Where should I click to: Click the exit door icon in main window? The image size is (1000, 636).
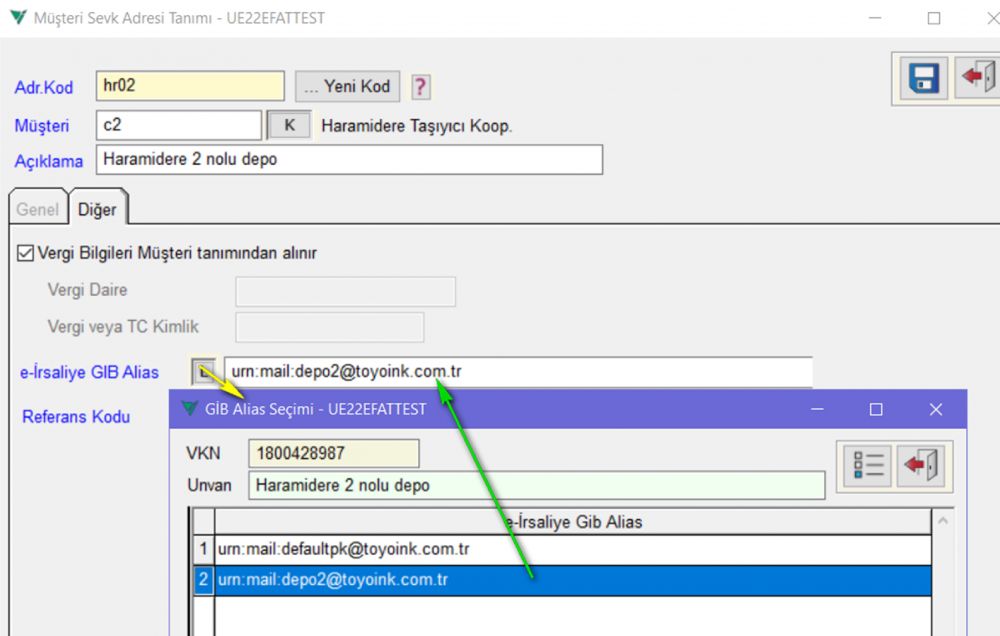pyautogui.click(x=976, y=78)
